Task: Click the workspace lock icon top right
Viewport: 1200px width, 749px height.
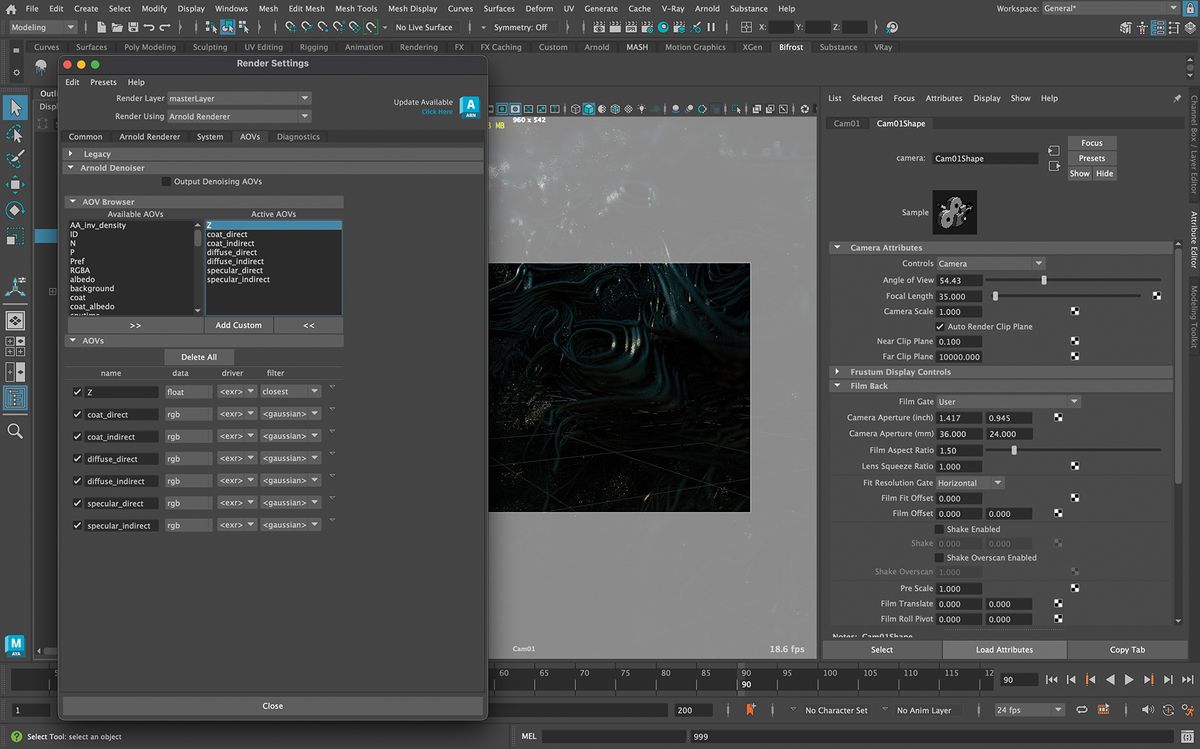Action: coord(1188,8)
